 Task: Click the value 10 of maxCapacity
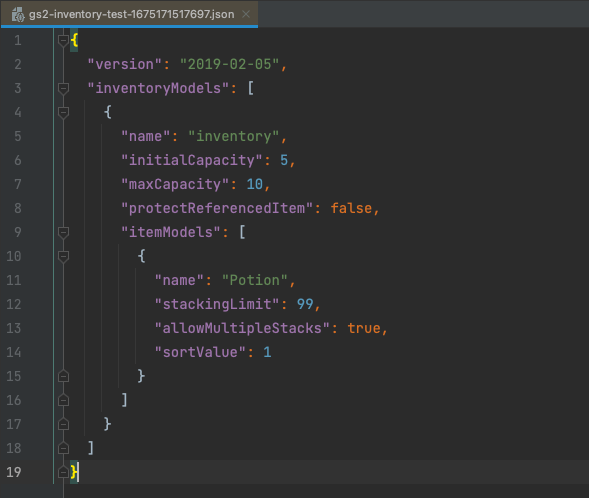[255, 184]
